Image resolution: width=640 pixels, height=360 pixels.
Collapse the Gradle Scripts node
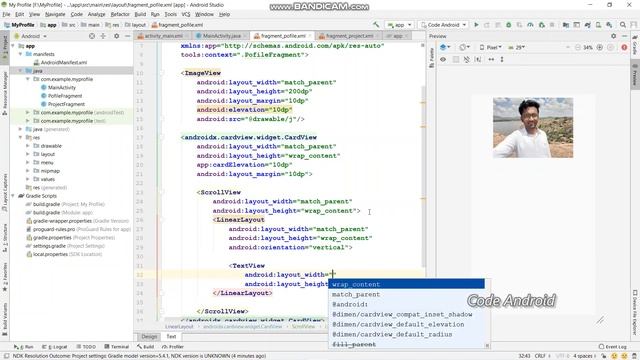tap(14, 196)
